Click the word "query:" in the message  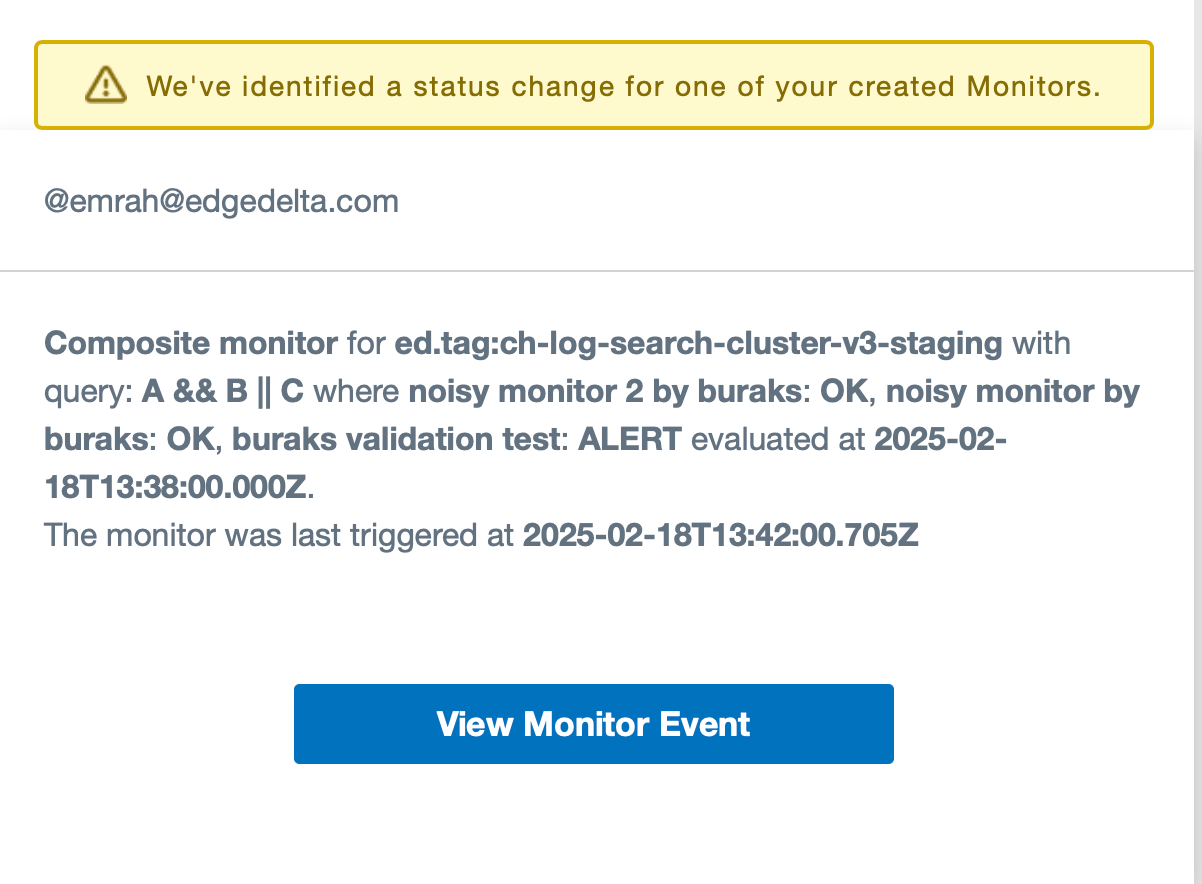[88, 392]
